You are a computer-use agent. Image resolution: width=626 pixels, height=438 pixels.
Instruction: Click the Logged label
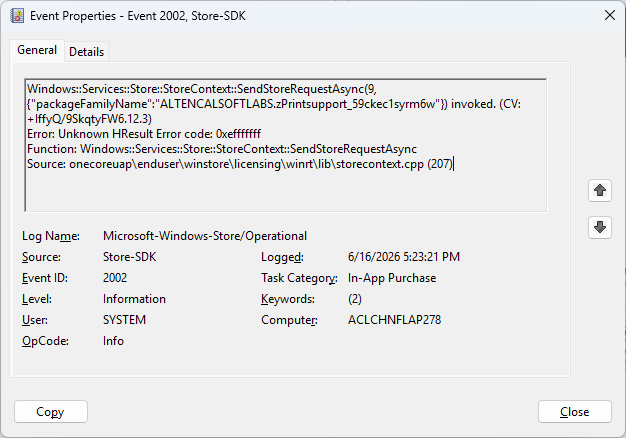pos(282,258)
